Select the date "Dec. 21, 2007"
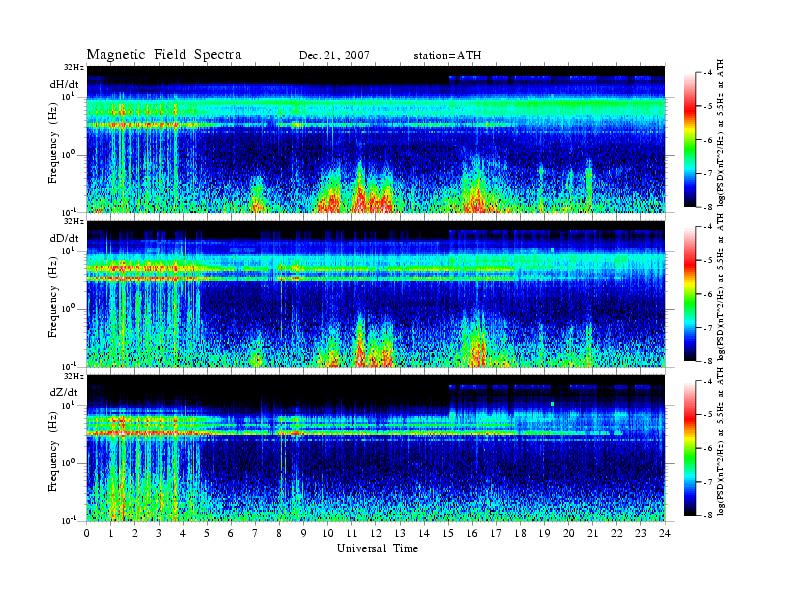Viewport: 792px width, 612px height. click(334, 56)
